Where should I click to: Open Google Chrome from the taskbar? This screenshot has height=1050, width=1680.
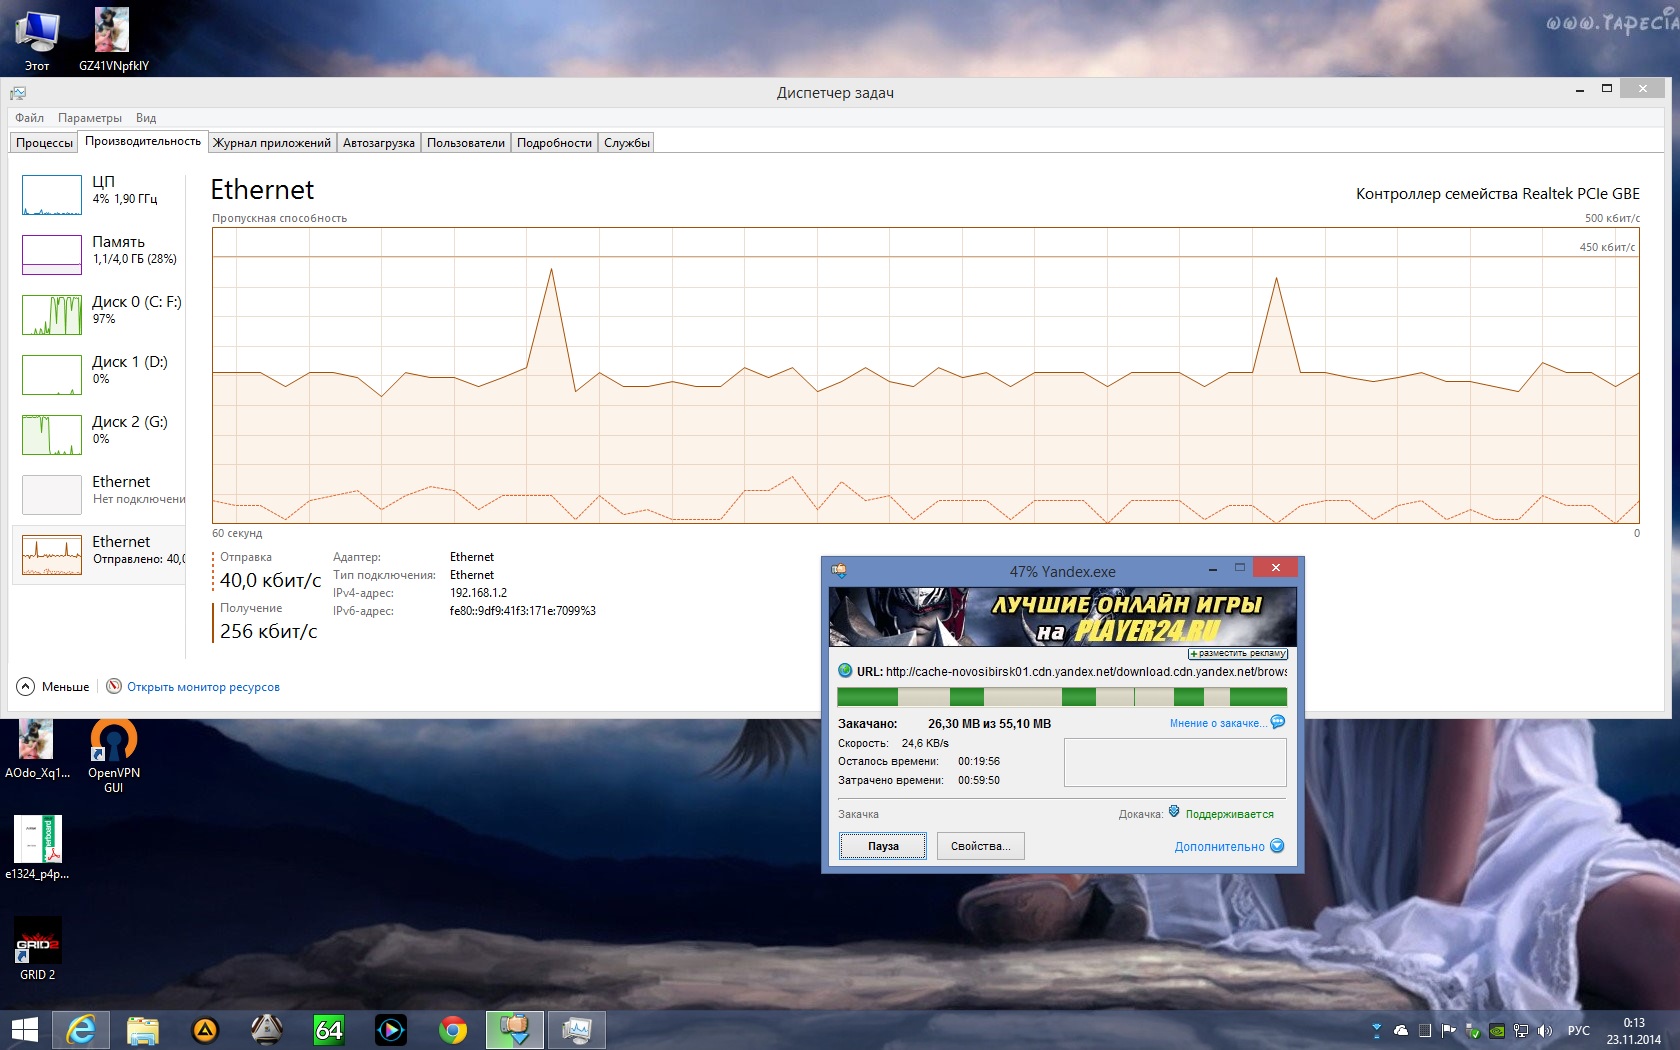coord(453,1029)
